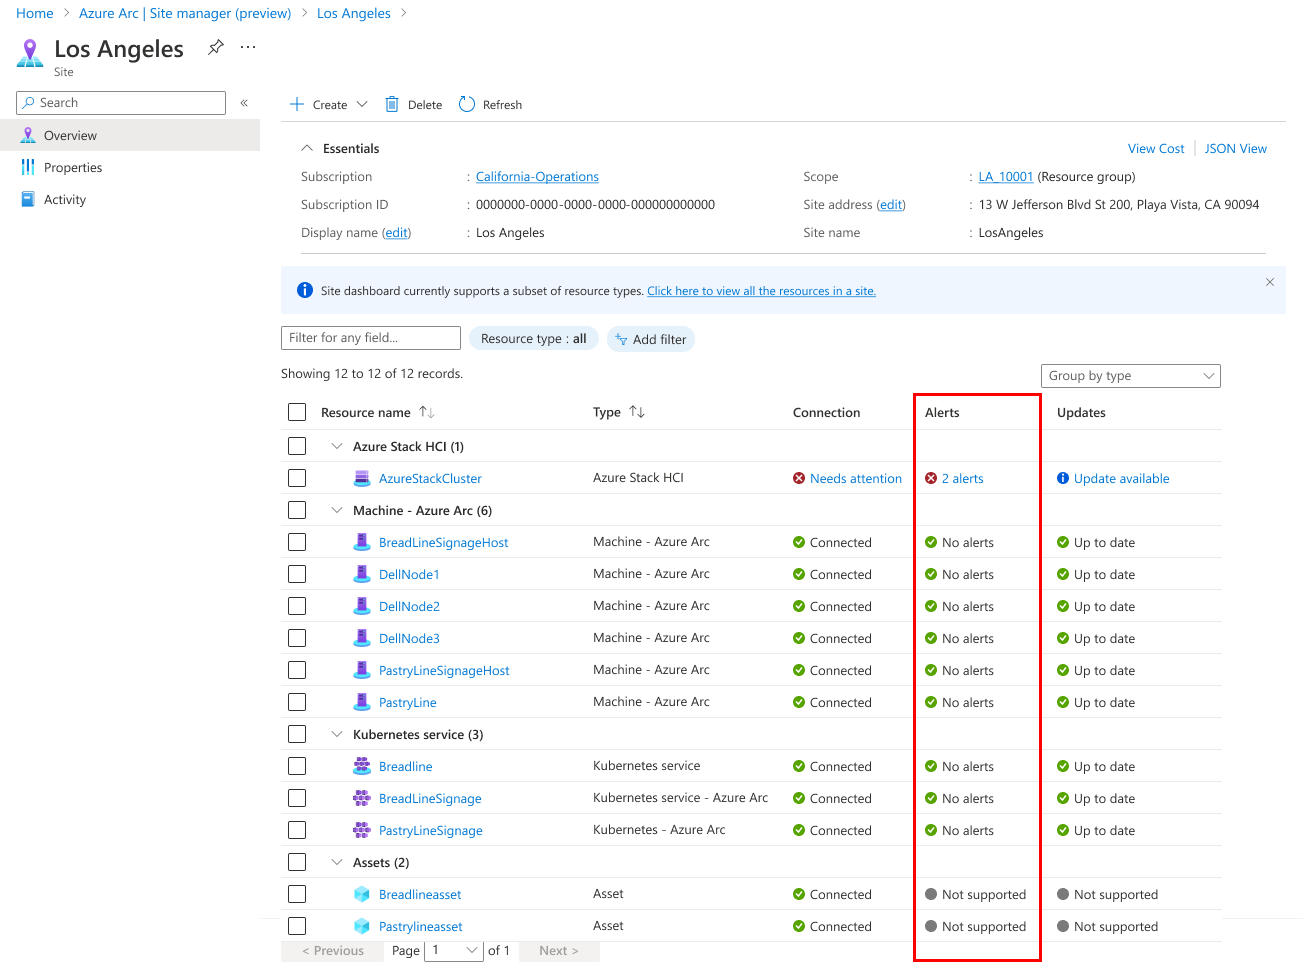Open the Group by type dropdown
The width and height of the screenshot is (1303, 975).
point(1130,375)
